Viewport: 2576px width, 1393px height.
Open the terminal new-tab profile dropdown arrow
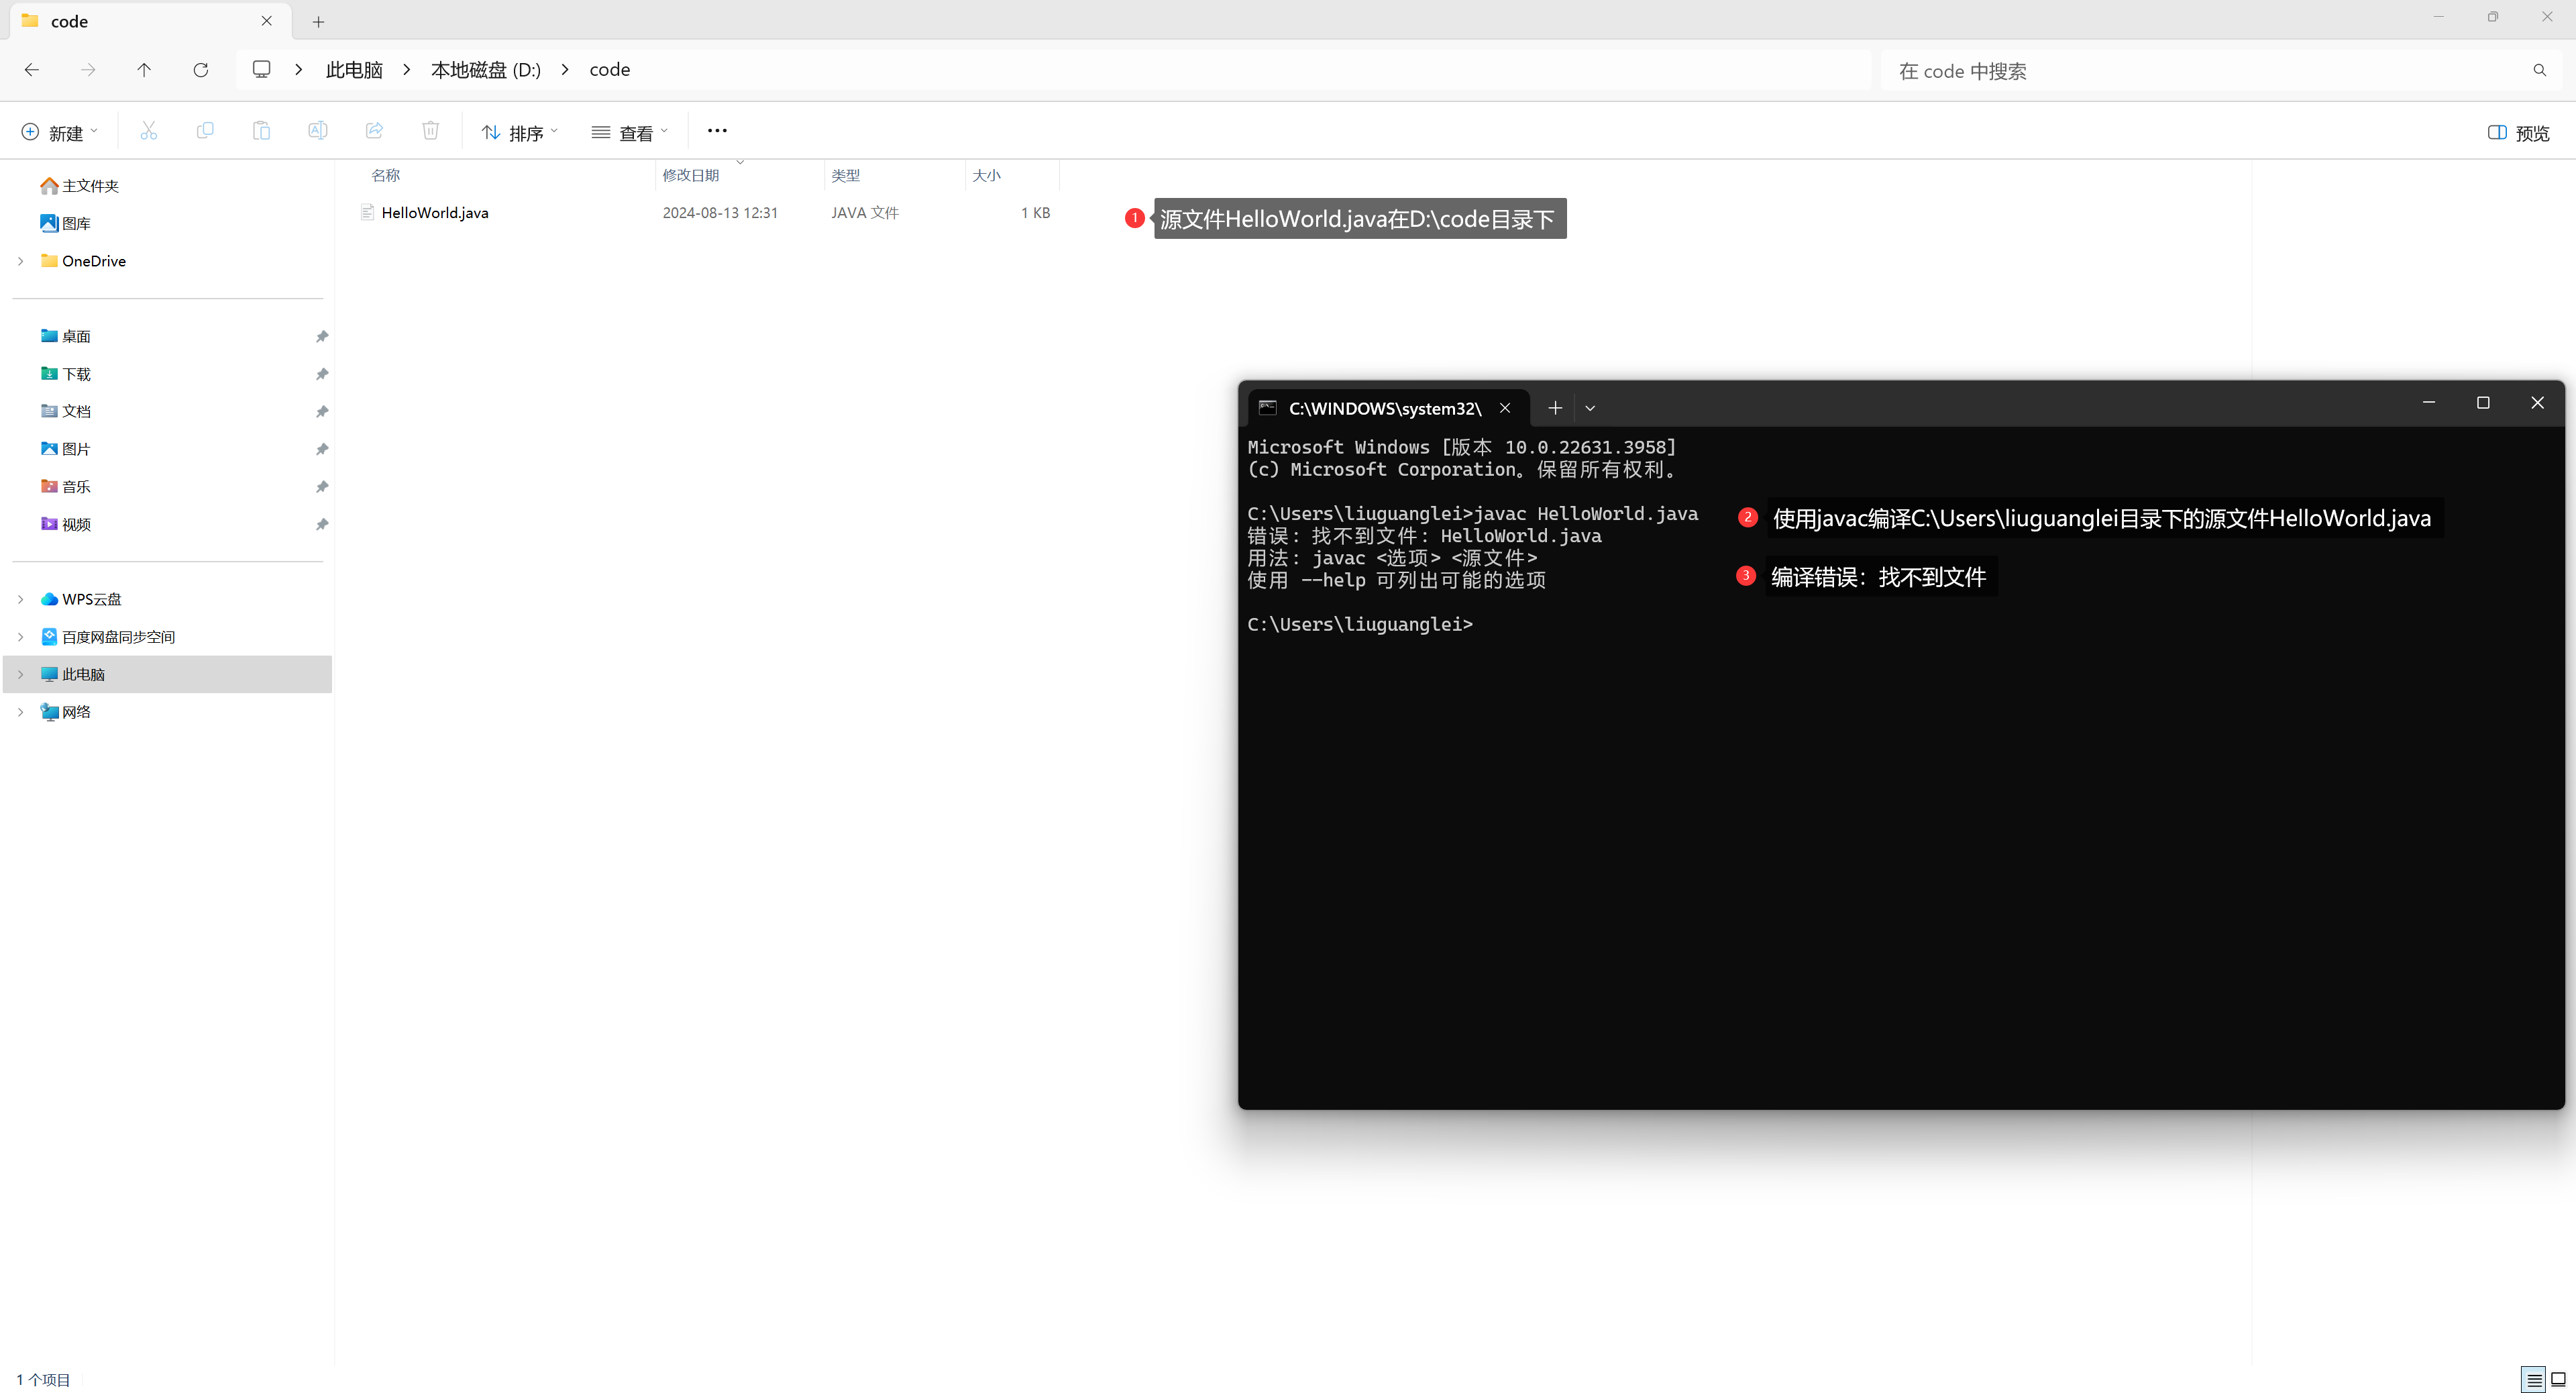pos(1590,408)
